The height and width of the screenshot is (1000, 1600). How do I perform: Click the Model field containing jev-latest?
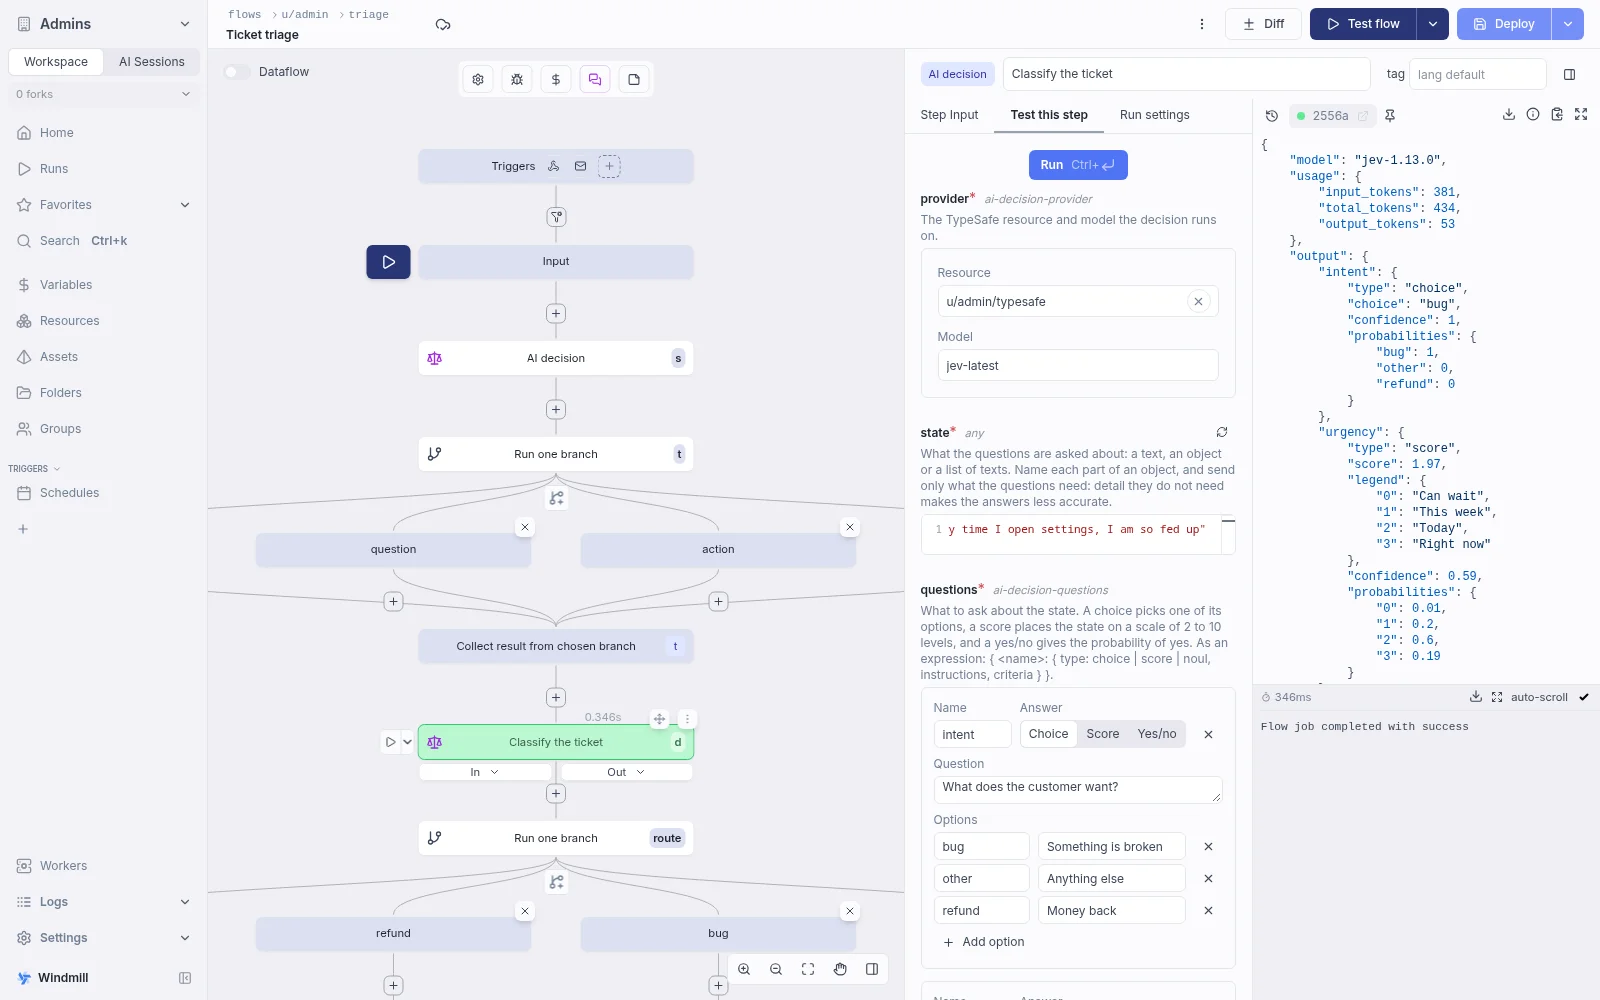click(x=1078, y=366)
